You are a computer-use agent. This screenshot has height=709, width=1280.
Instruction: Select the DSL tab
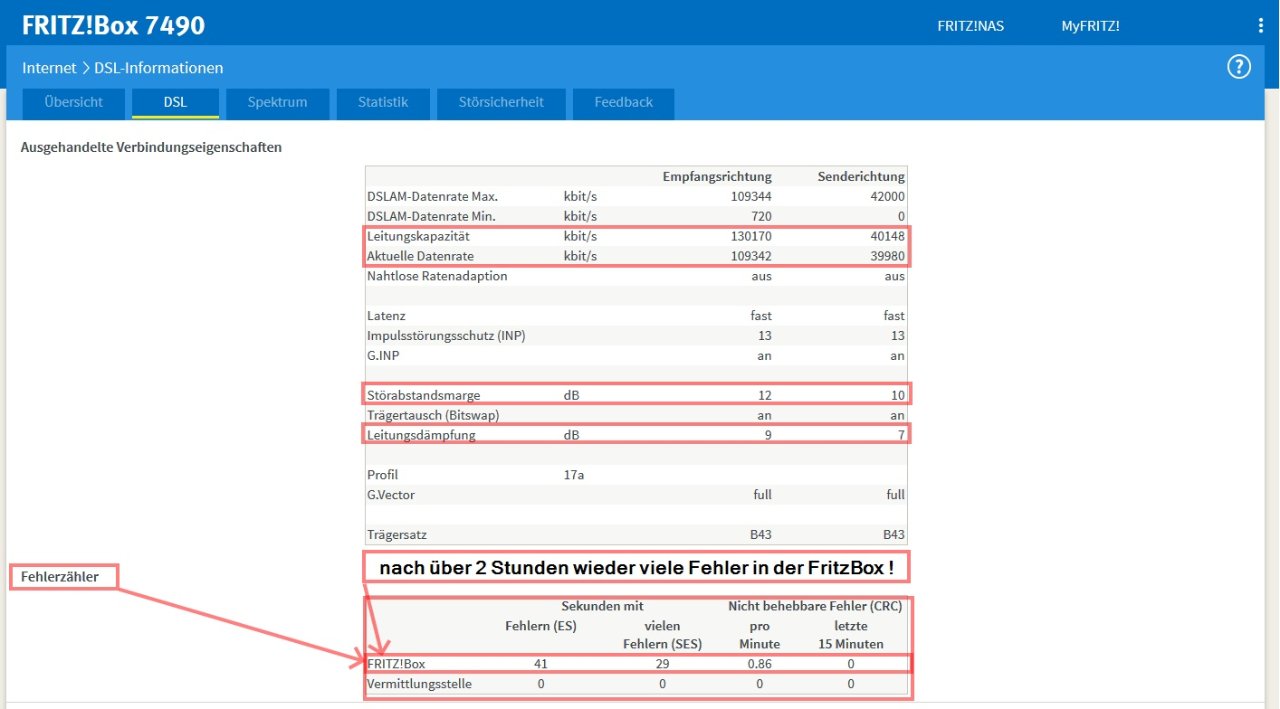[x=175, y=103]
